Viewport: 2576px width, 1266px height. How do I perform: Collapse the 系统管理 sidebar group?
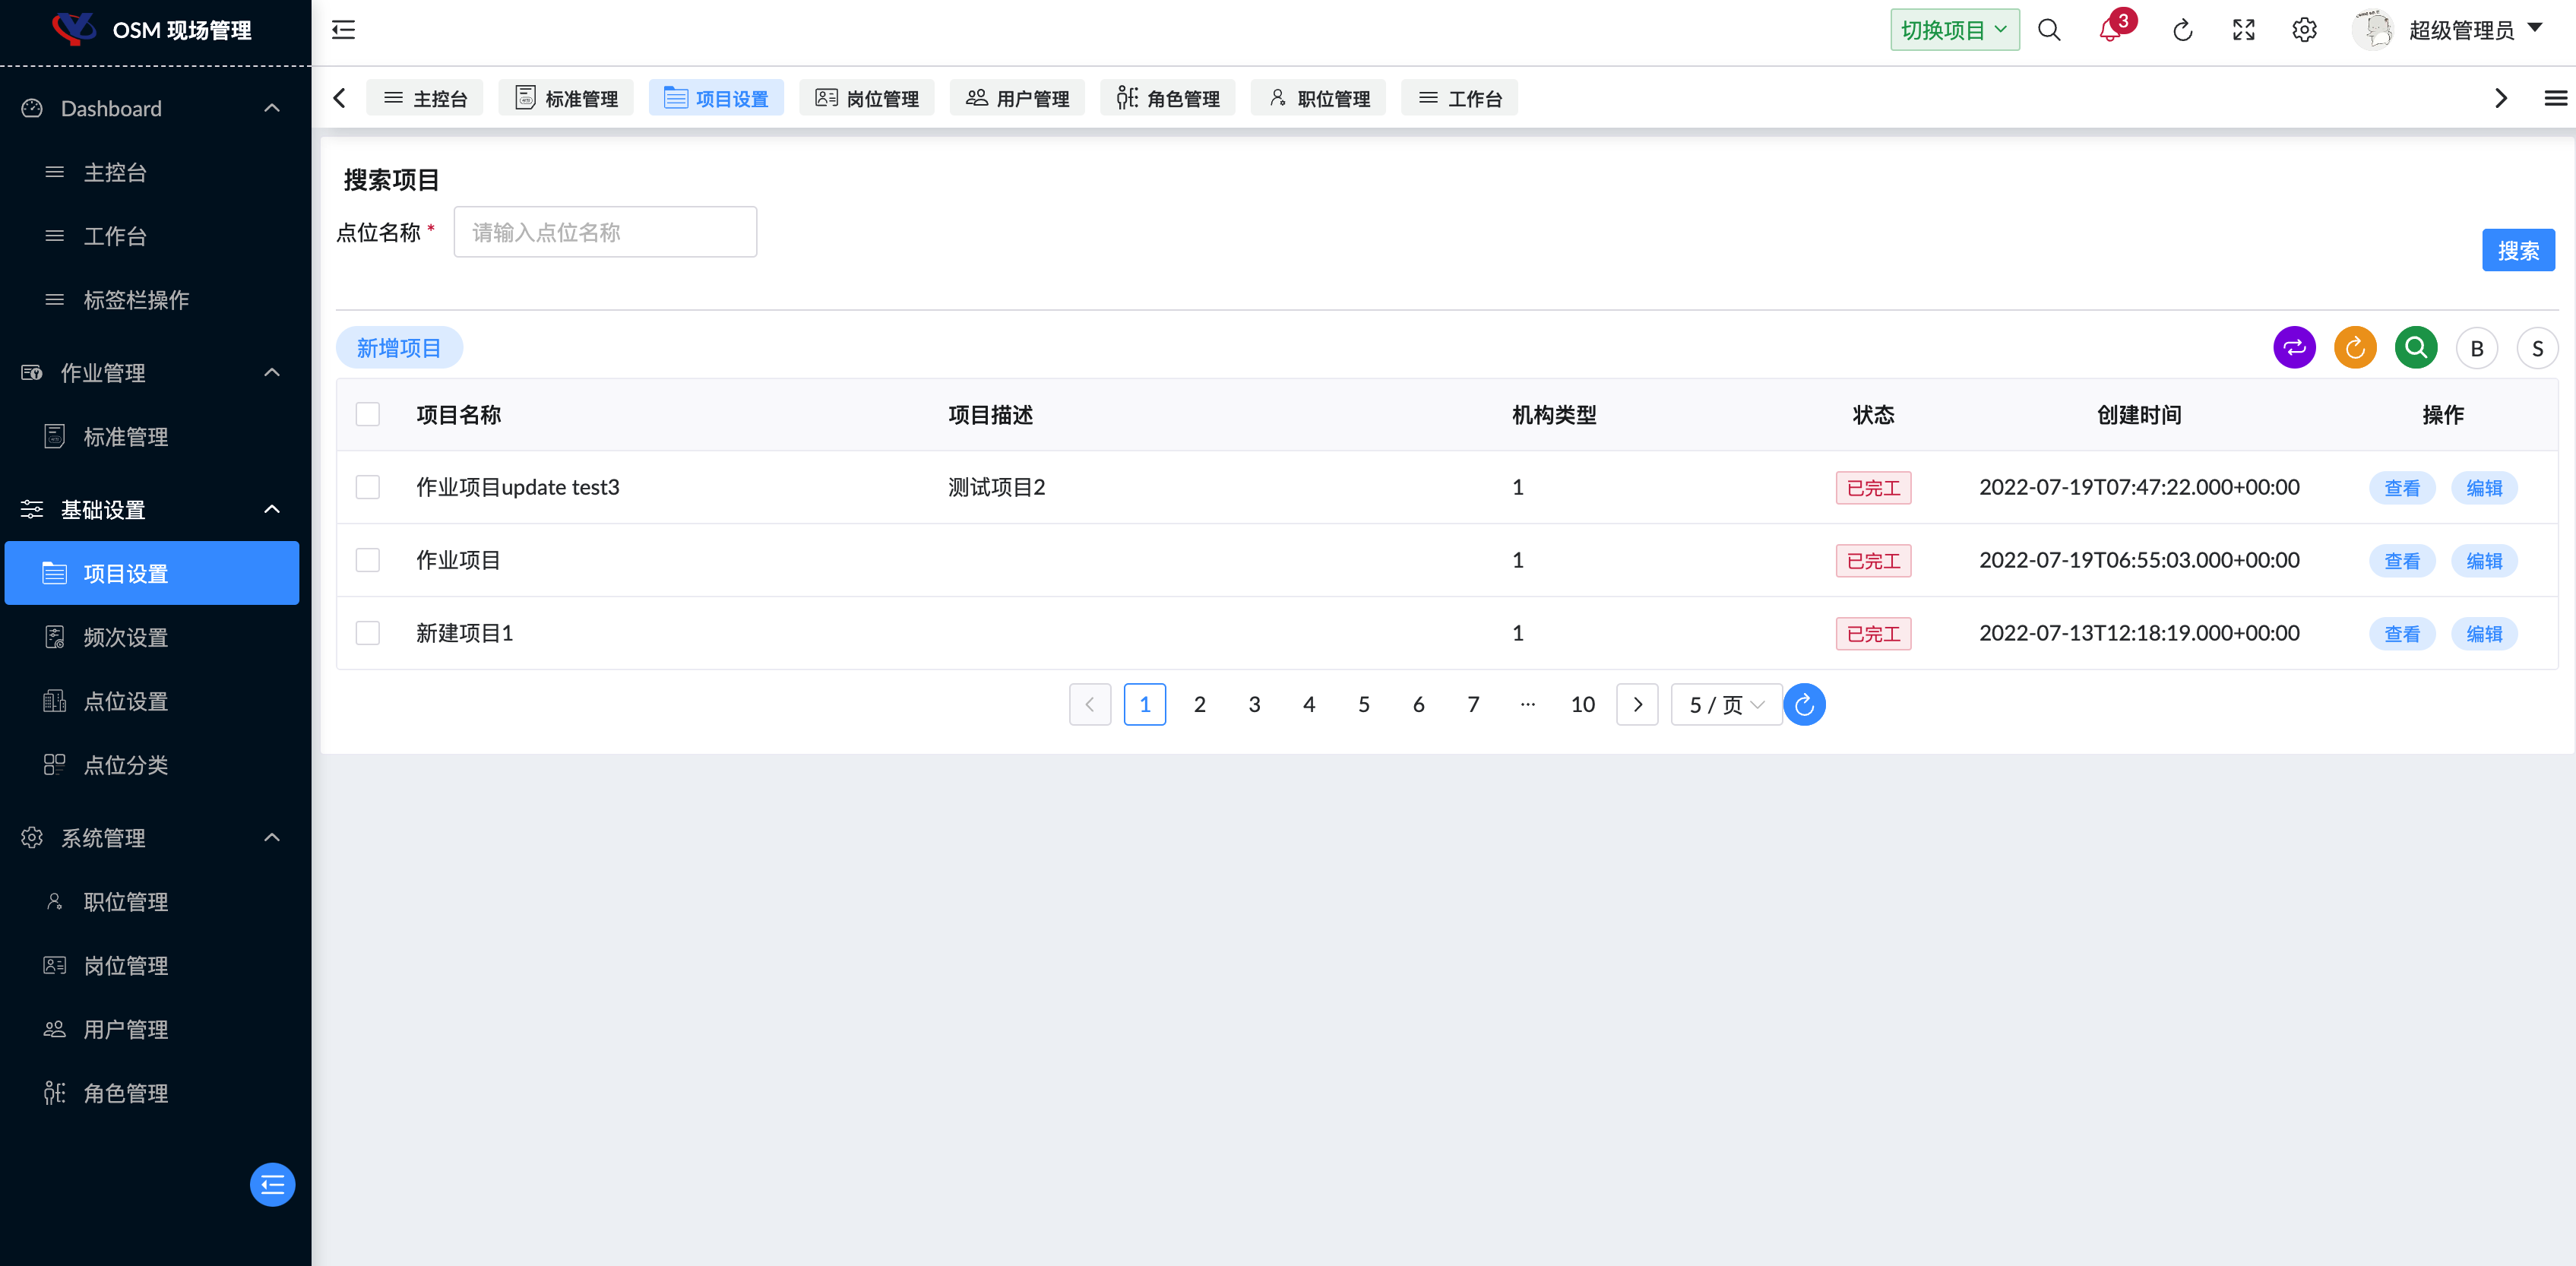pyautogui.click(x=272, y=837)
